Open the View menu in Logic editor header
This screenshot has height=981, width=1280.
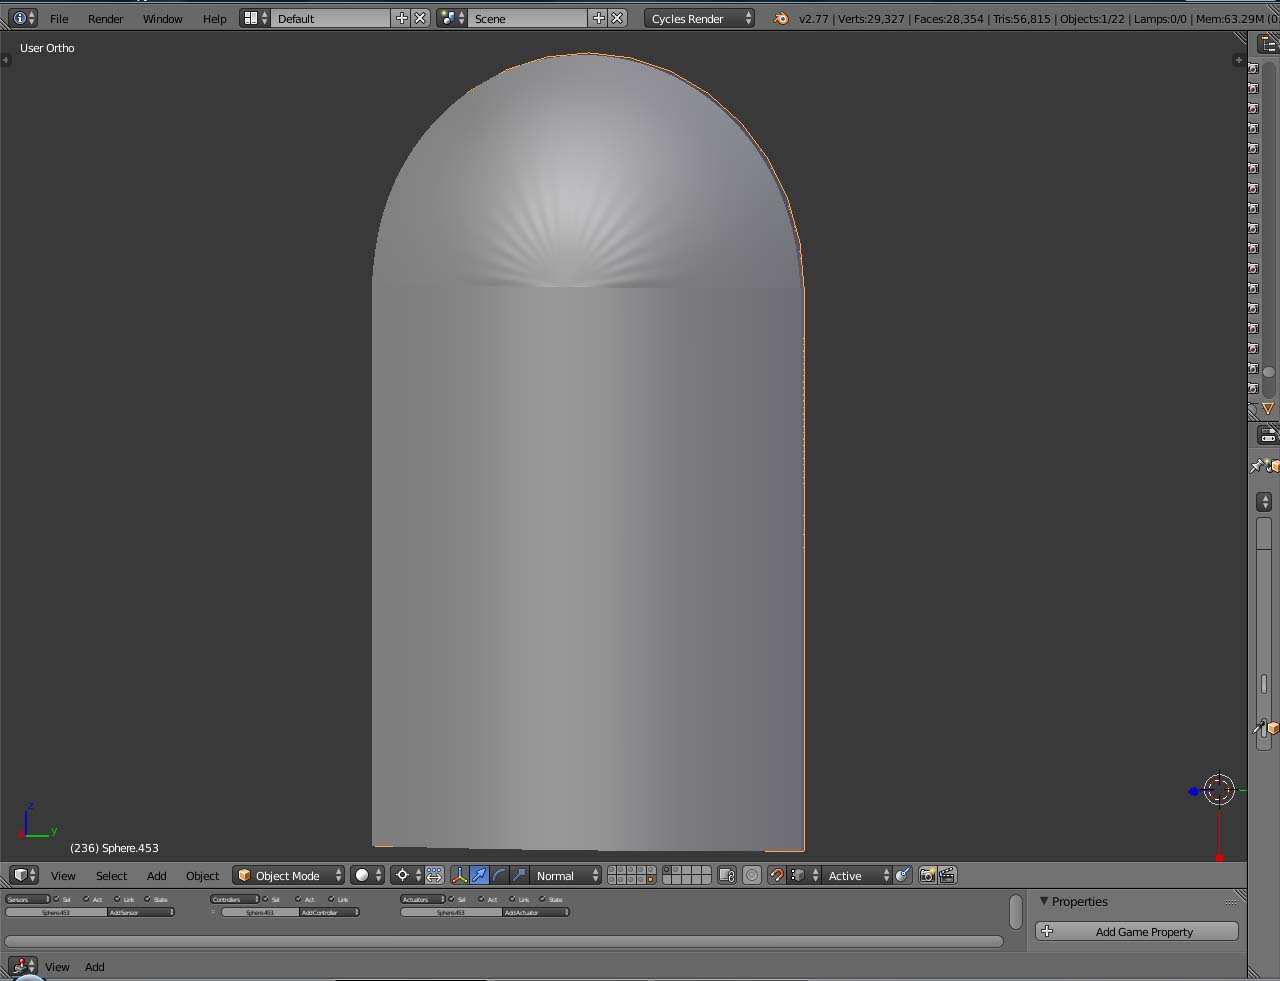pos(57,966)
